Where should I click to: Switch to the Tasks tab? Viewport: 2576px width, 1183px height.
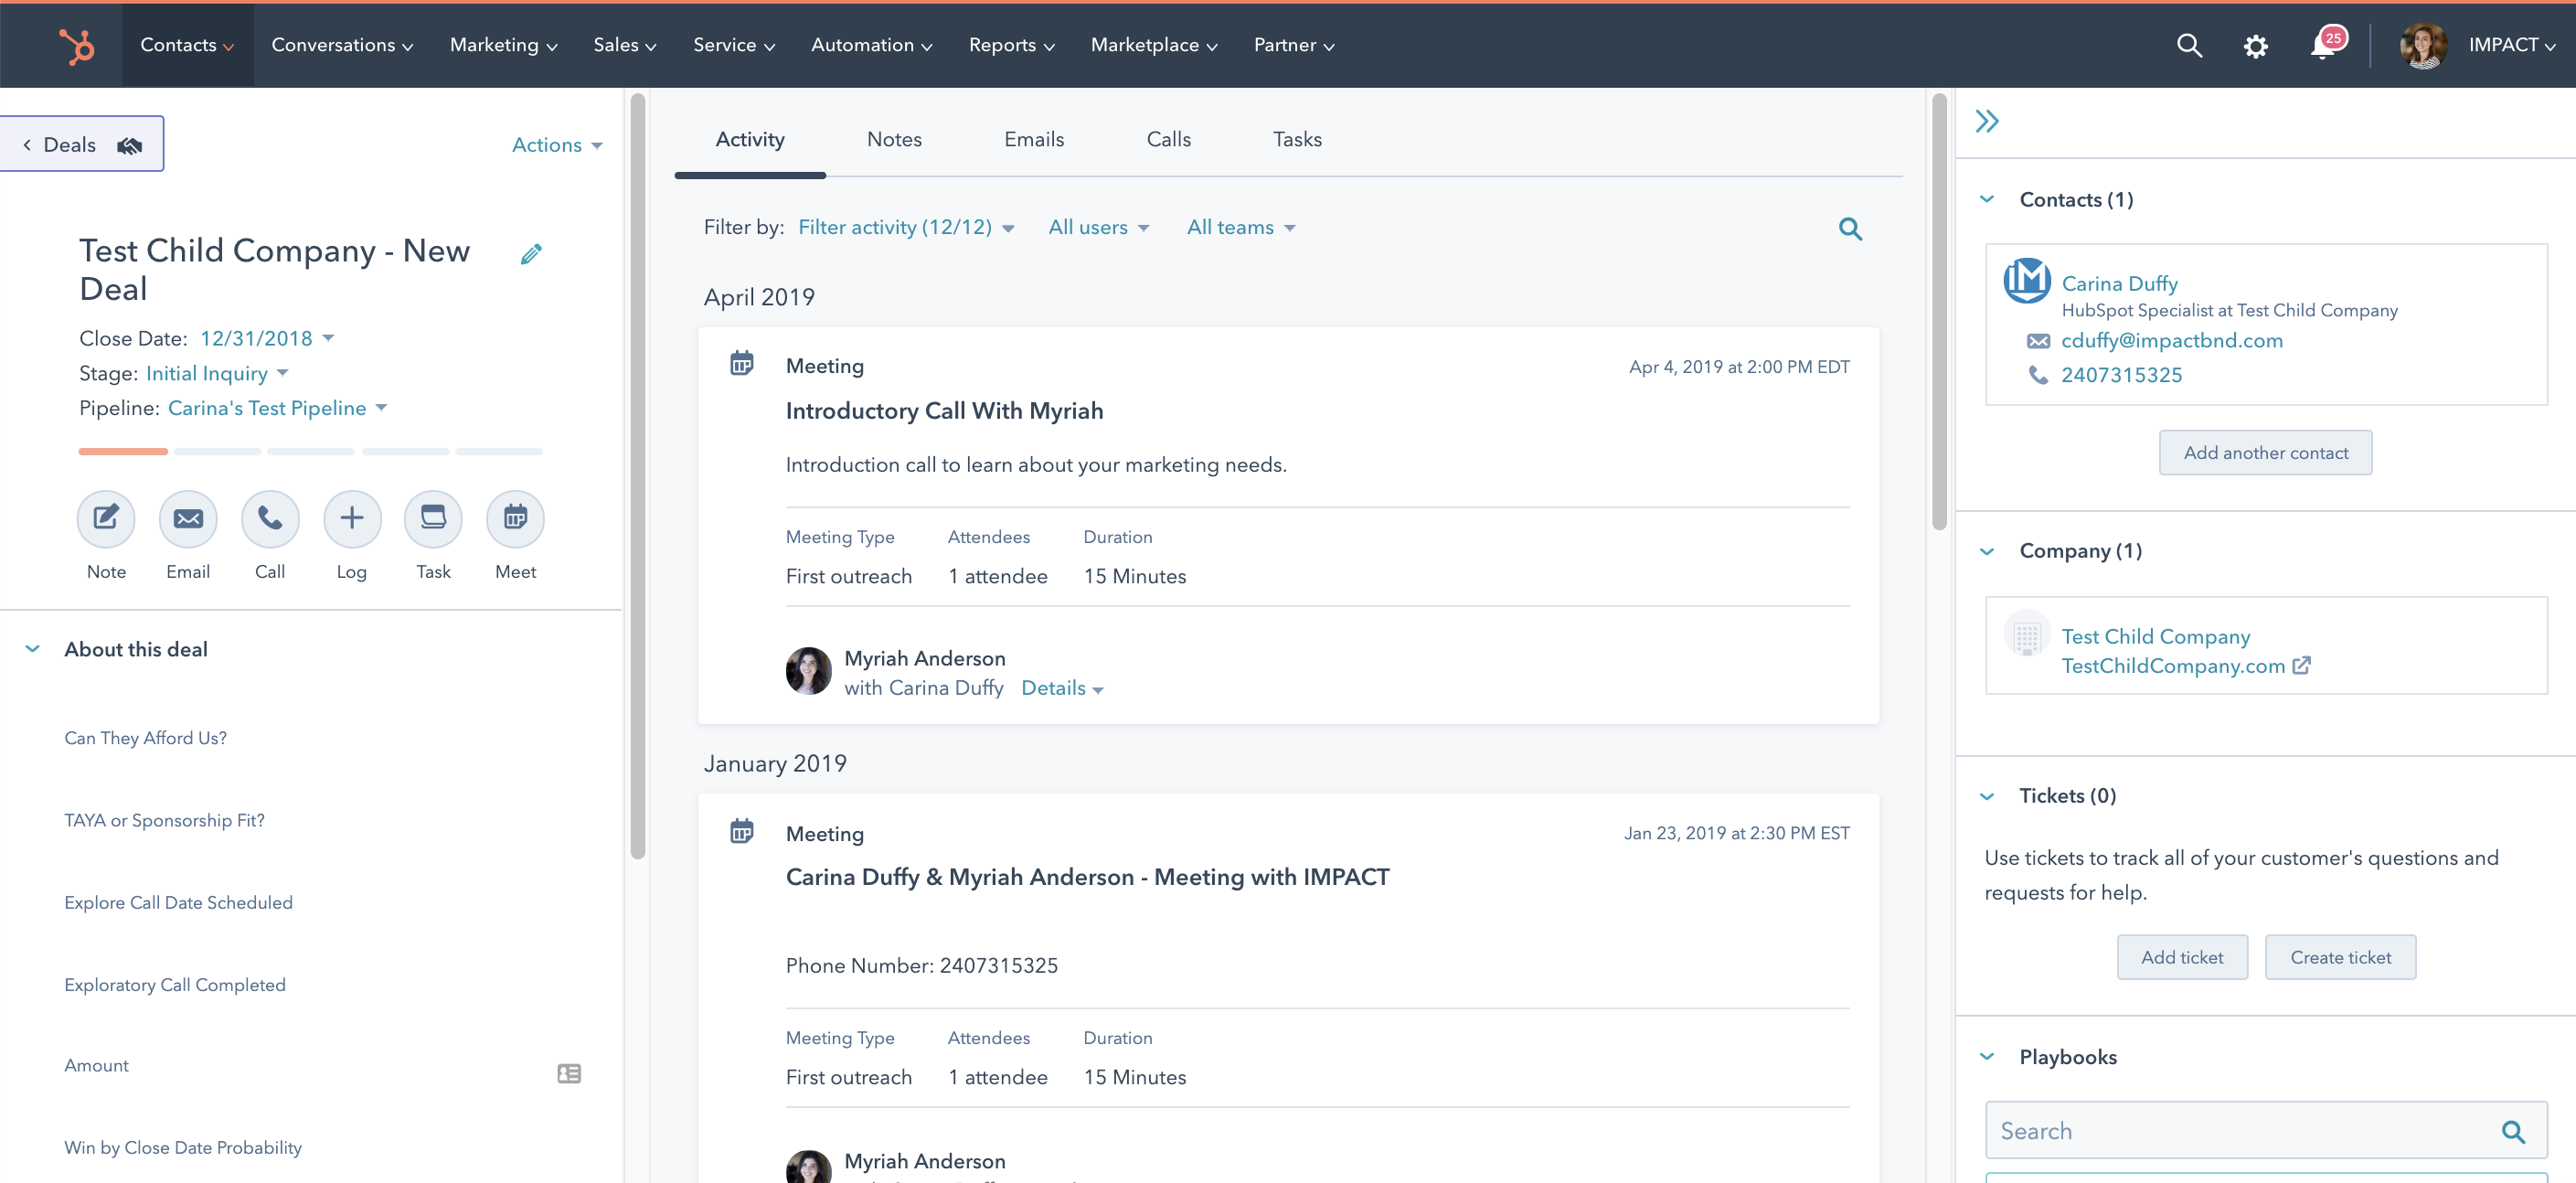click(1297, 140)
